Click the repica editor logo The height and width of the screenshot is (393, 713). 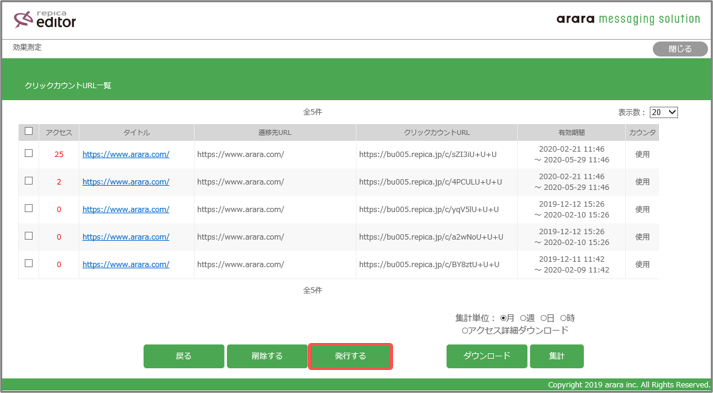point(45,20)
